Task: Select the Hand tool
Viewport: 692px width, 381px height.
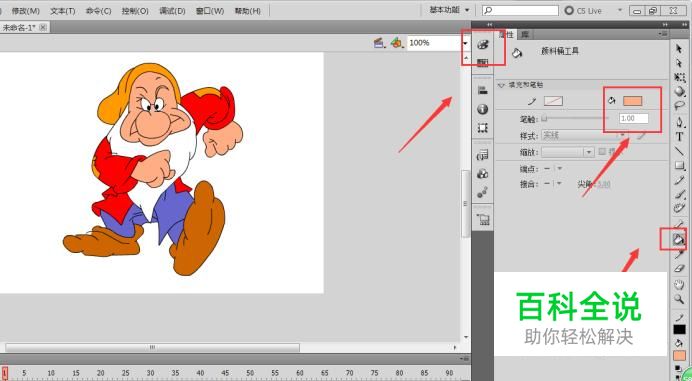Action: click(679, 285)
